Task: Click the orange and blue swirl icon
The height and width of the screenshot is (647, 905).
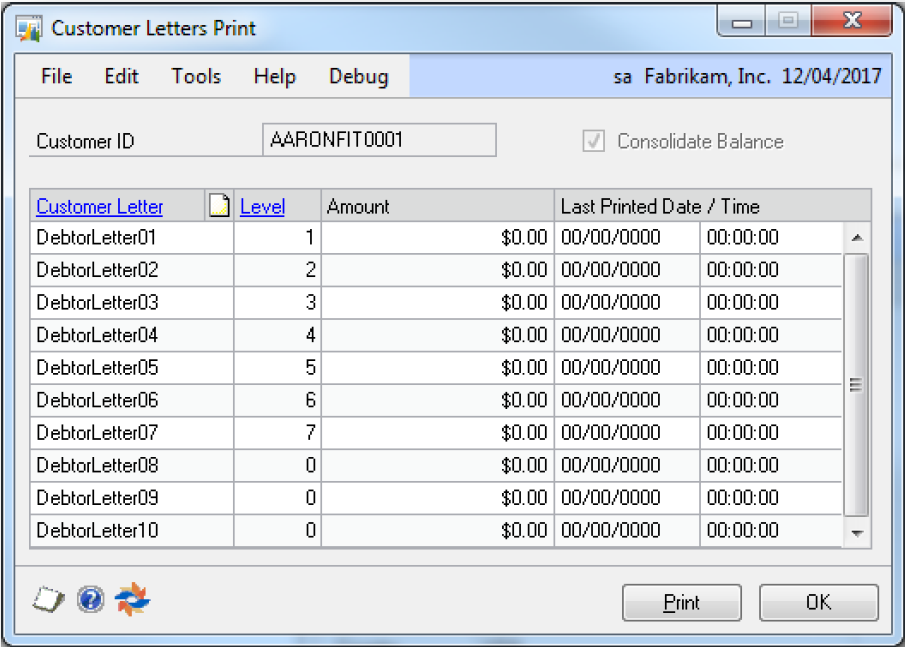Action: point(132,599)
